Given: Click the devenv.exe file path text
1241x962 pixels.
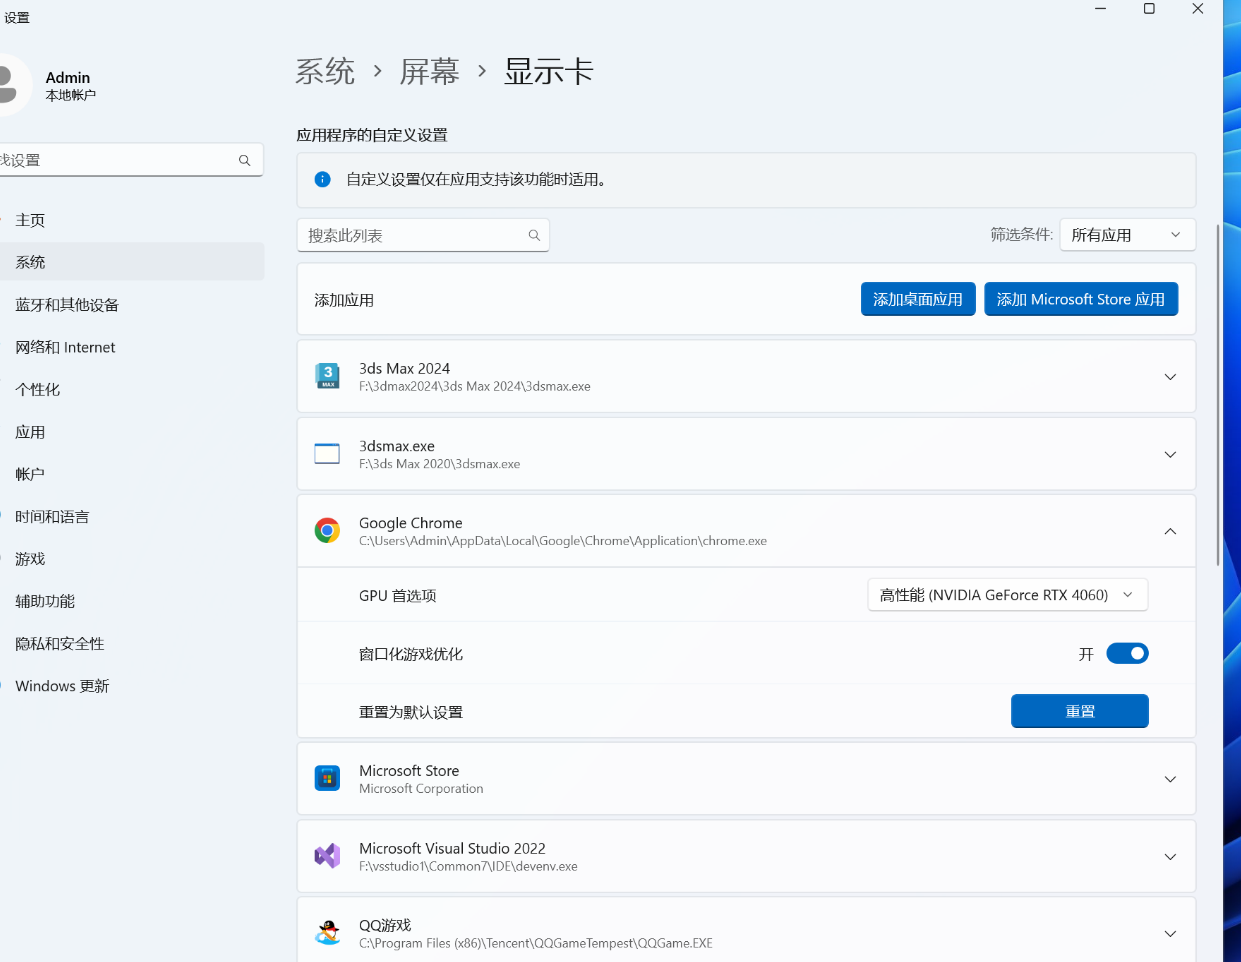Looking at the screenshot, I should point(468,867).
